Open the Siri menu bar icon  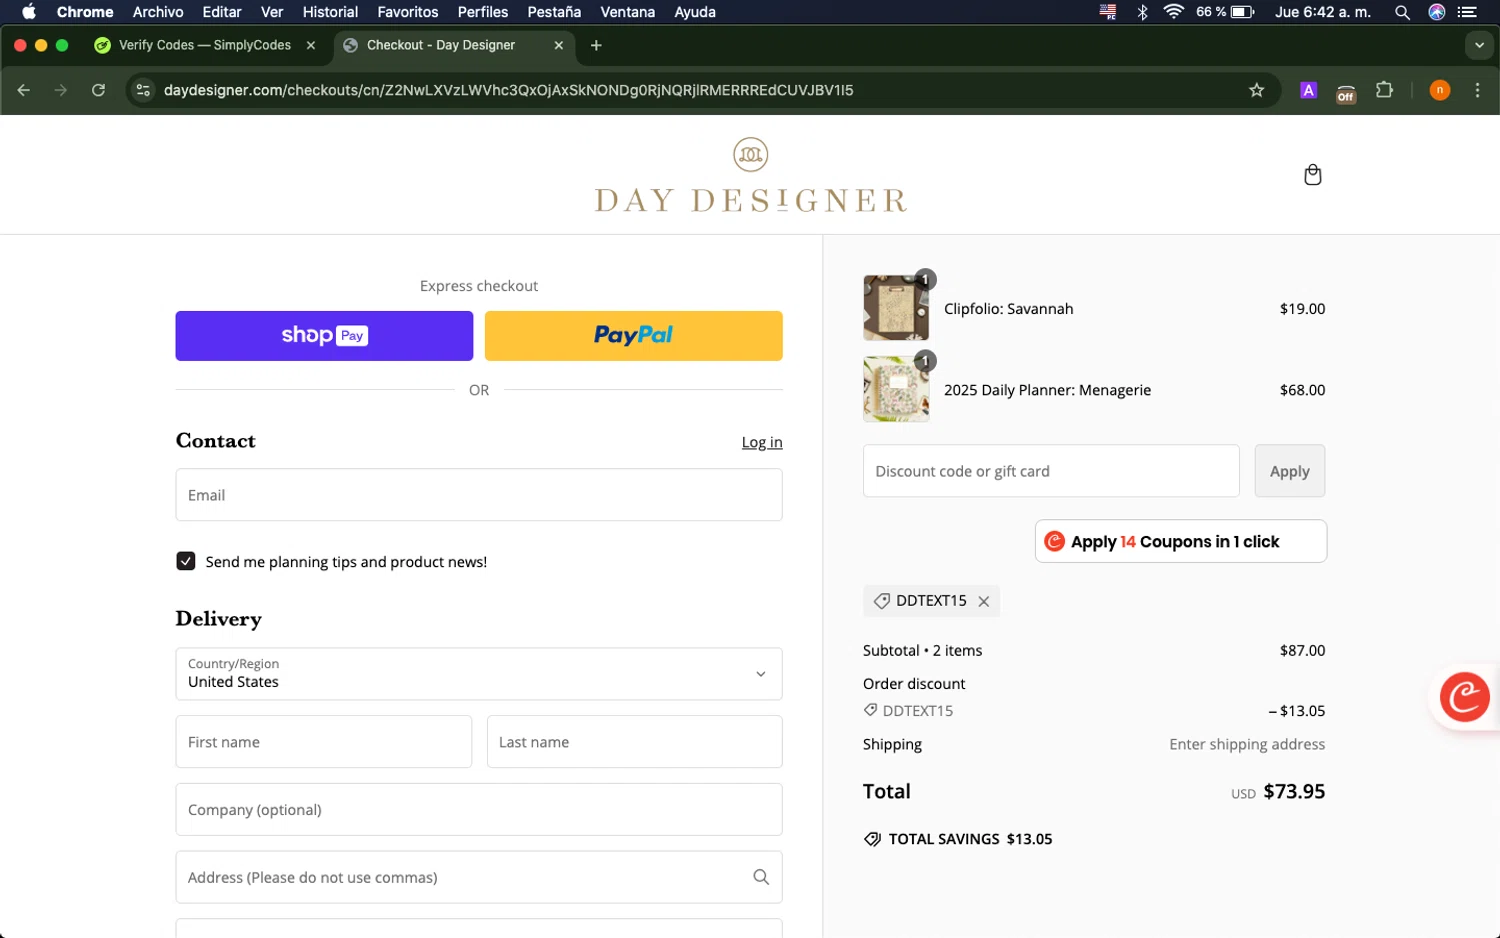click(x=1436, y=12)
